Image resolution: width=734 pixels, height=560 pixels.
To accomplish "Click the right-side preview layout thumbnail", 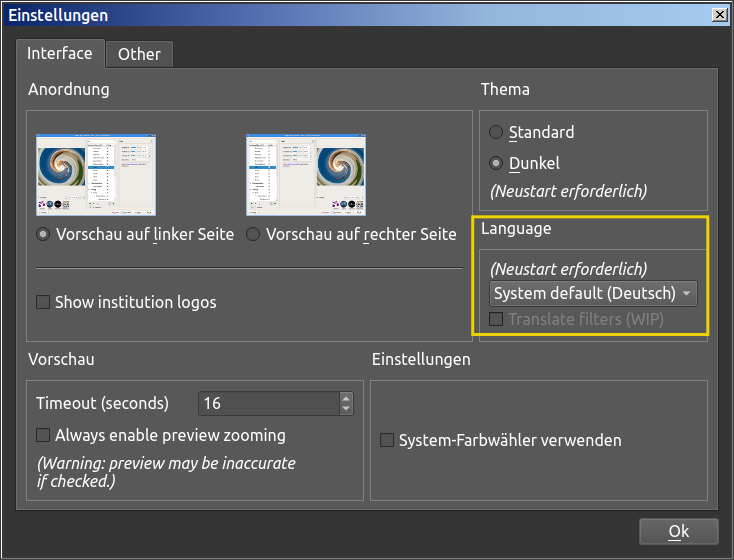I will tap(305, 174).
